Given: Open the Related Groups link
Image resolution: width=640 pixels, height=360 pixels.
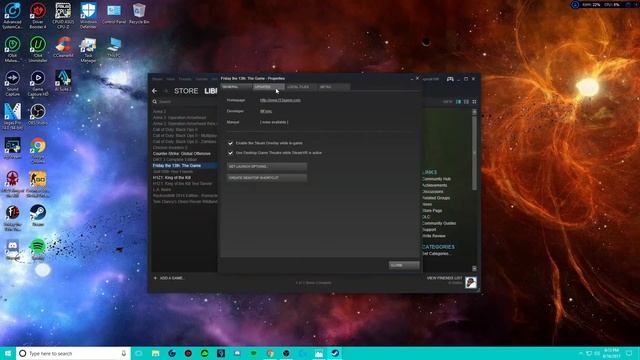Looking at the screenshot, I should [436, 198].
